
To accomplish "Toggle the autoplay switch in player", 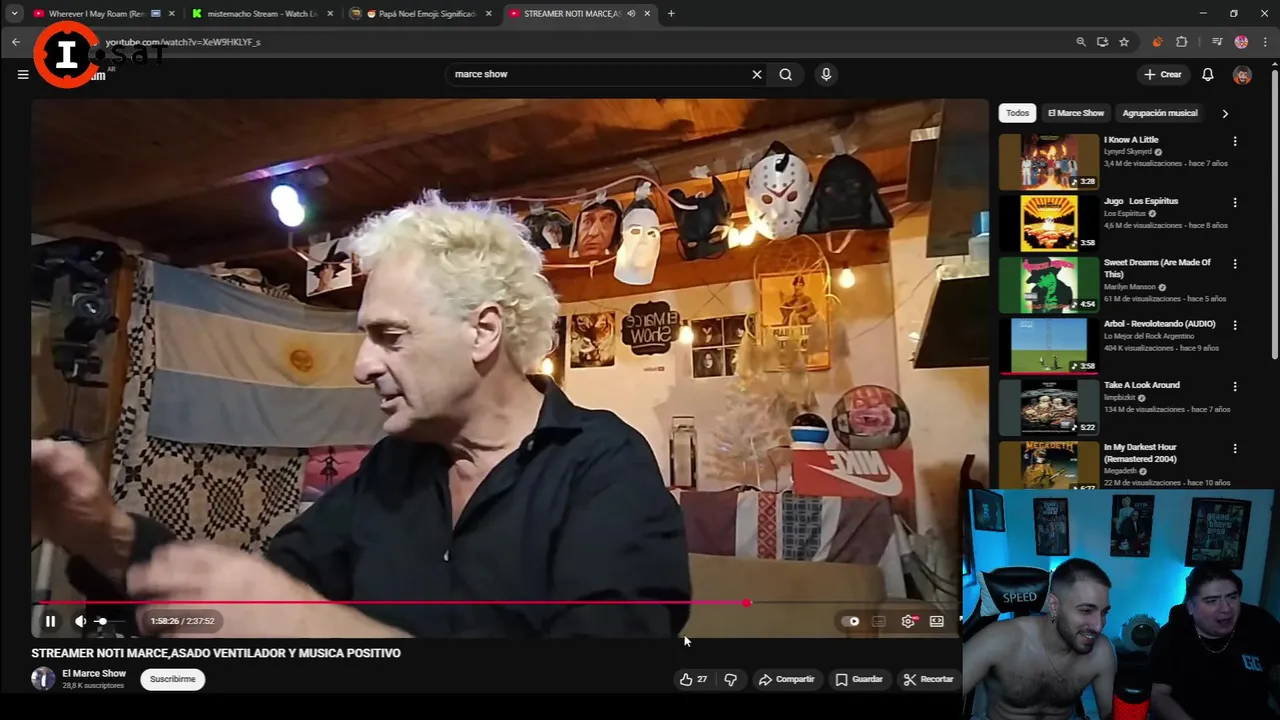I will pyautogui.click(x=850, y=621).
